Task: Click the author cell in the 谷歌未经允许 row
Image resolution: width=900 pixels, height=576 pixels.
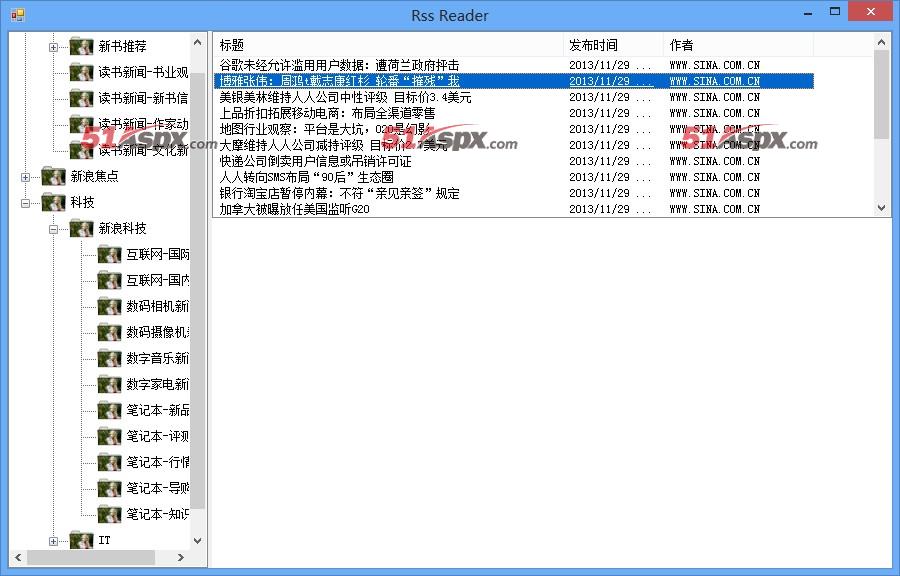Action: click(x=715, y=65)
